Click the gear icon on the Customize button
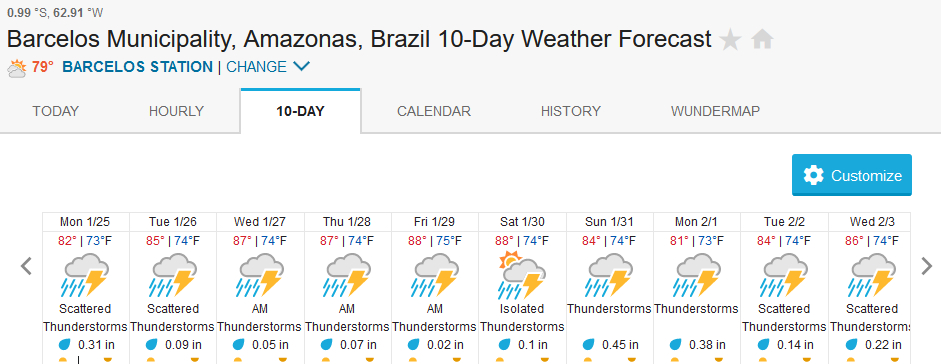941x364 pixels. 813,175
